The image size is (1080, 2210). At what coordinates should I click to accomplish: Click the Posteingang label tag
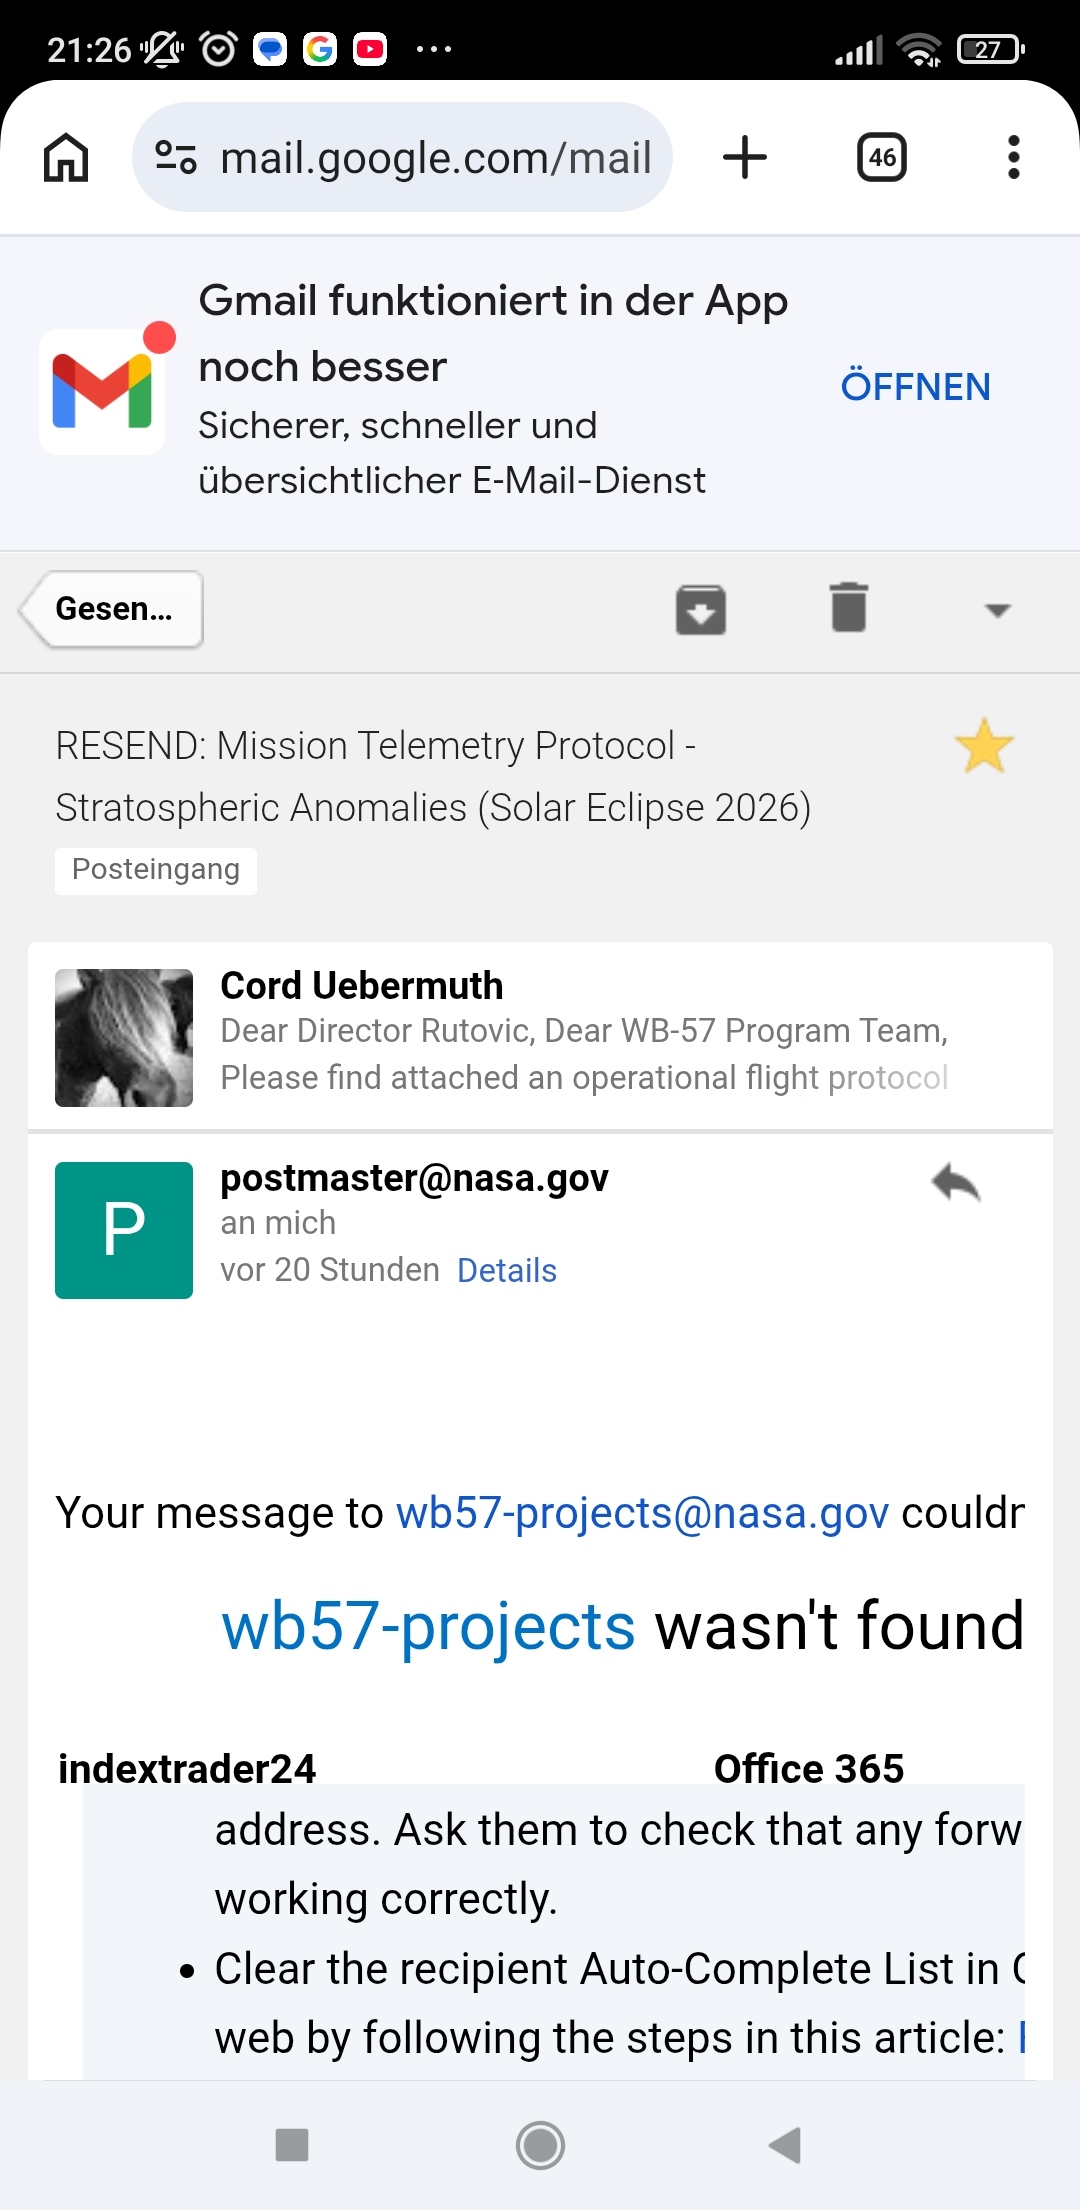click(156, 870)
